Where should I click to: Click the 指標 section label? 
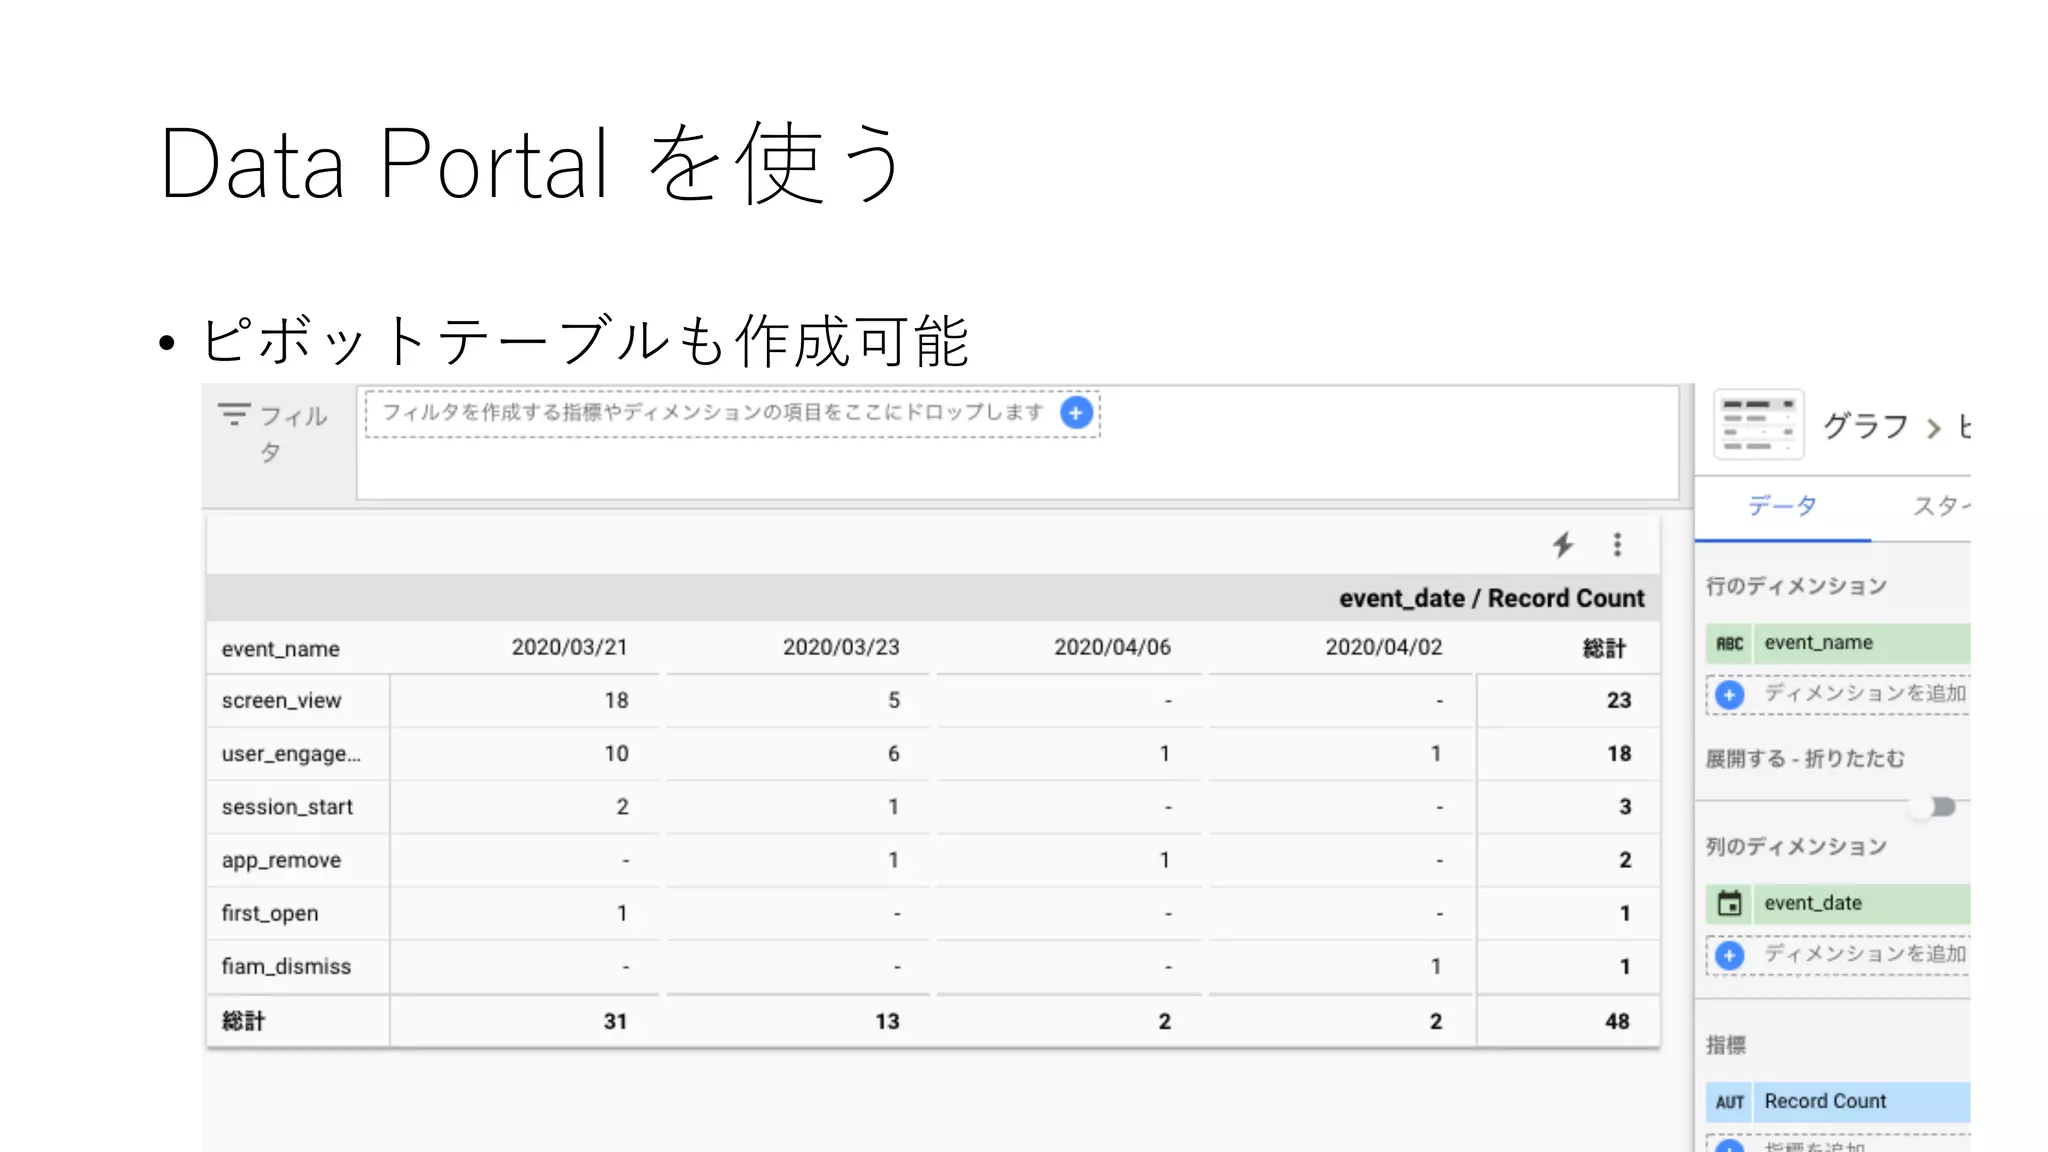pyautogui.click(x=1726, y=1046)
